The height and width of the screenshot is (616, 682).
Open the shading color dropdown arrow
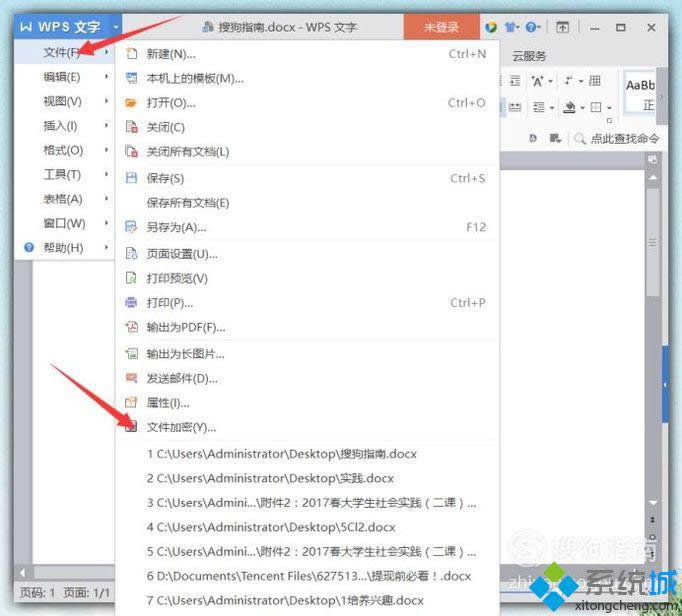pyautogui.click(x=582, y=107)
